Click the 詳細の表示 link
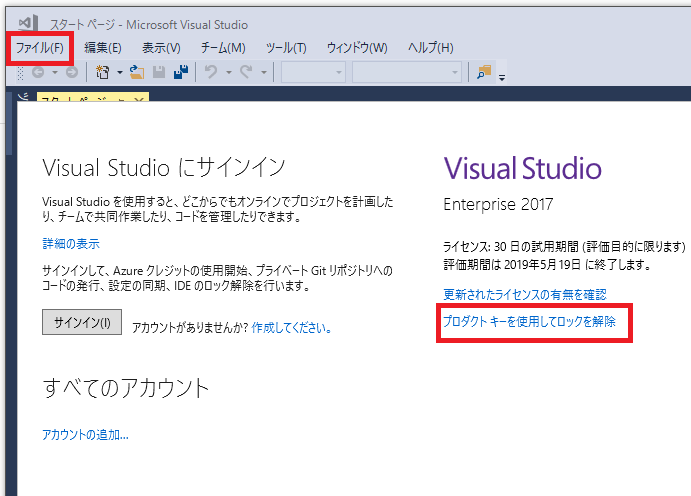Screen dimensions: 691x496 click(71, 244)
